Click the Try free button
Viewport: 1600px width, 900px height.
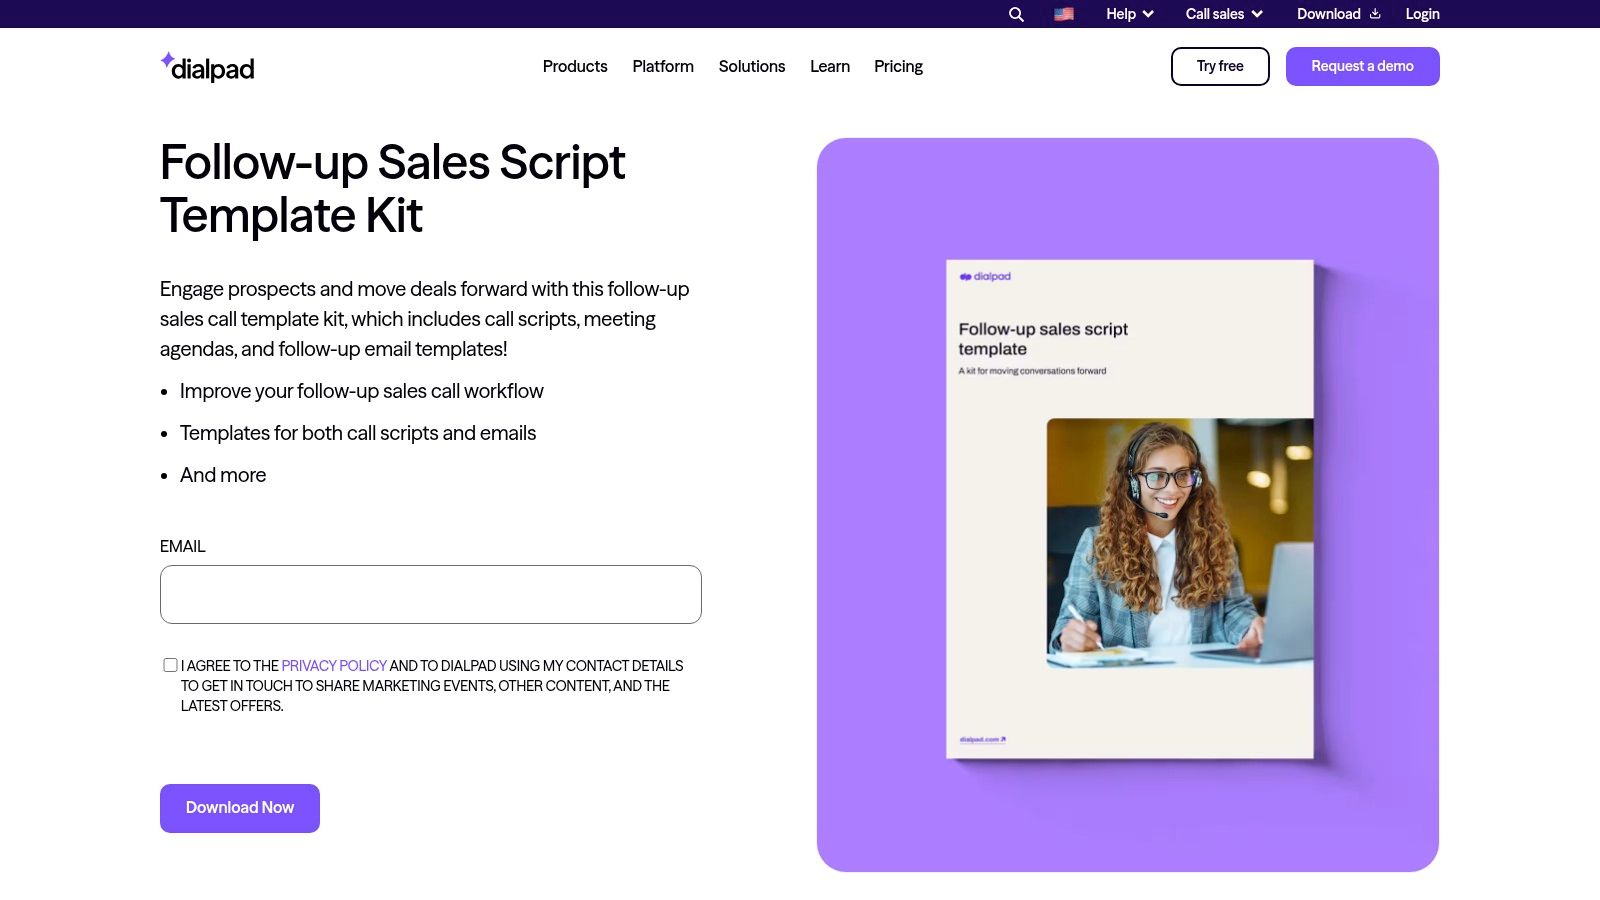[x=1220, y=66]
